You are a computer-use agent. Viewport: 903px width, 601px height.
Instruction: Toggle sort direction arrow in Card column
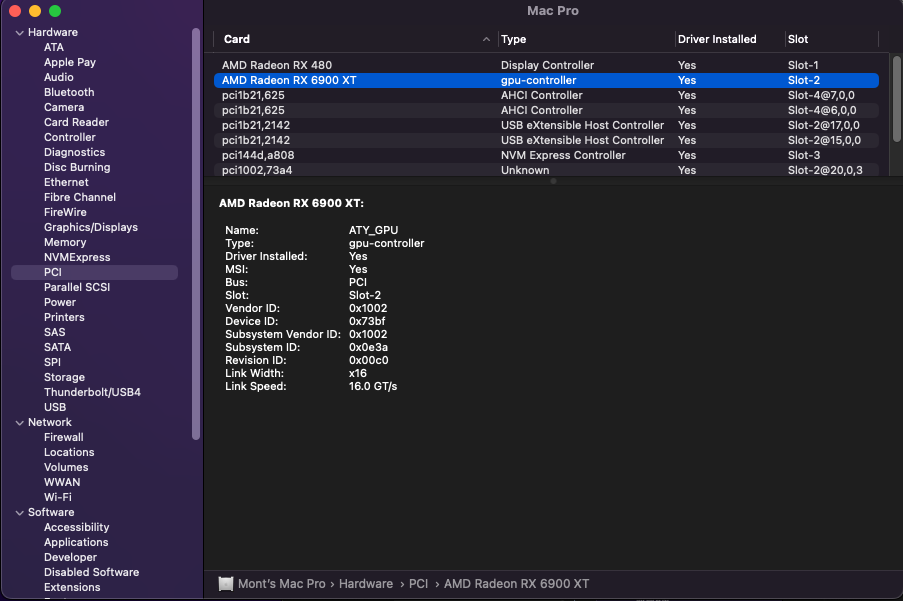pos(487,39)
